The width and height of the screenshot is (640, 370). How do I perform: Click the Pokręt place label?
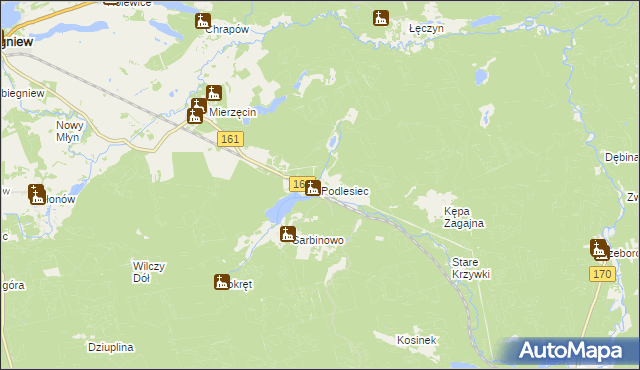click(240, 285)
